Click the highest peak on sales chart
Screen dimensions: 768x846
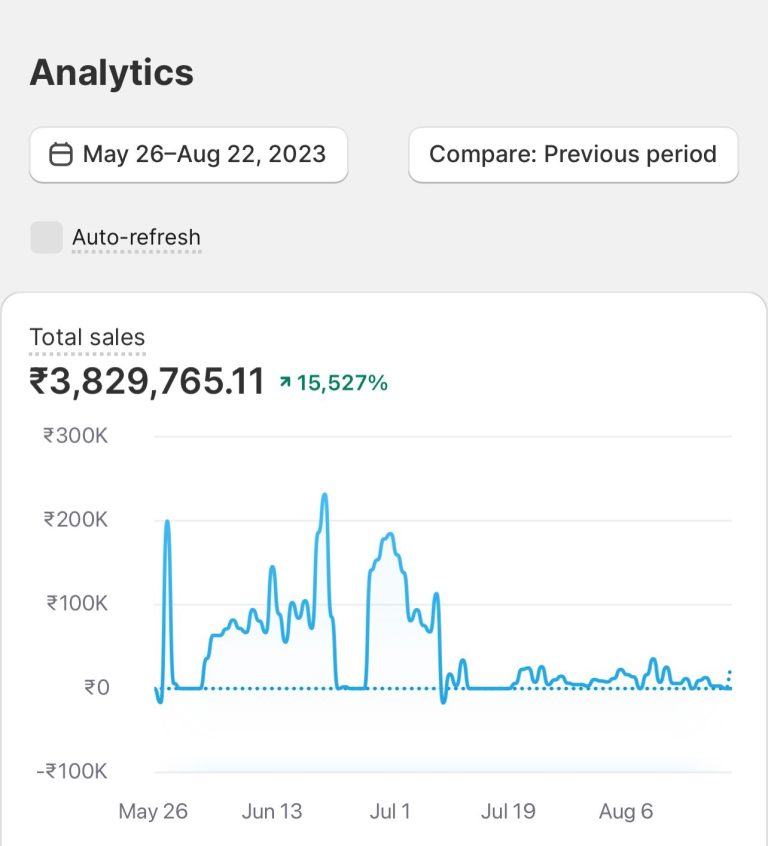point(324,495)
